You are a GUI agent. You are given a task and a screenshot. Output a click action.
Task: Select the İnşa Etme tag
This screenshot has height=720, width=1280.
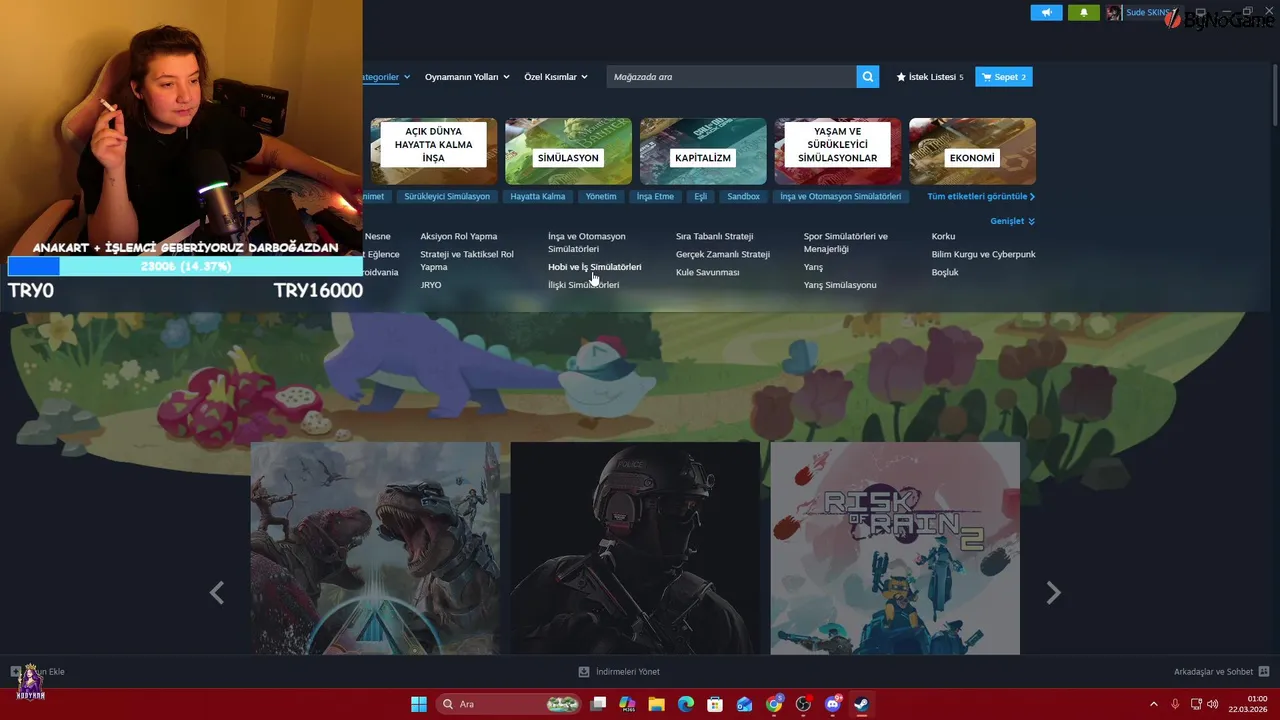(x=655, y=196)
